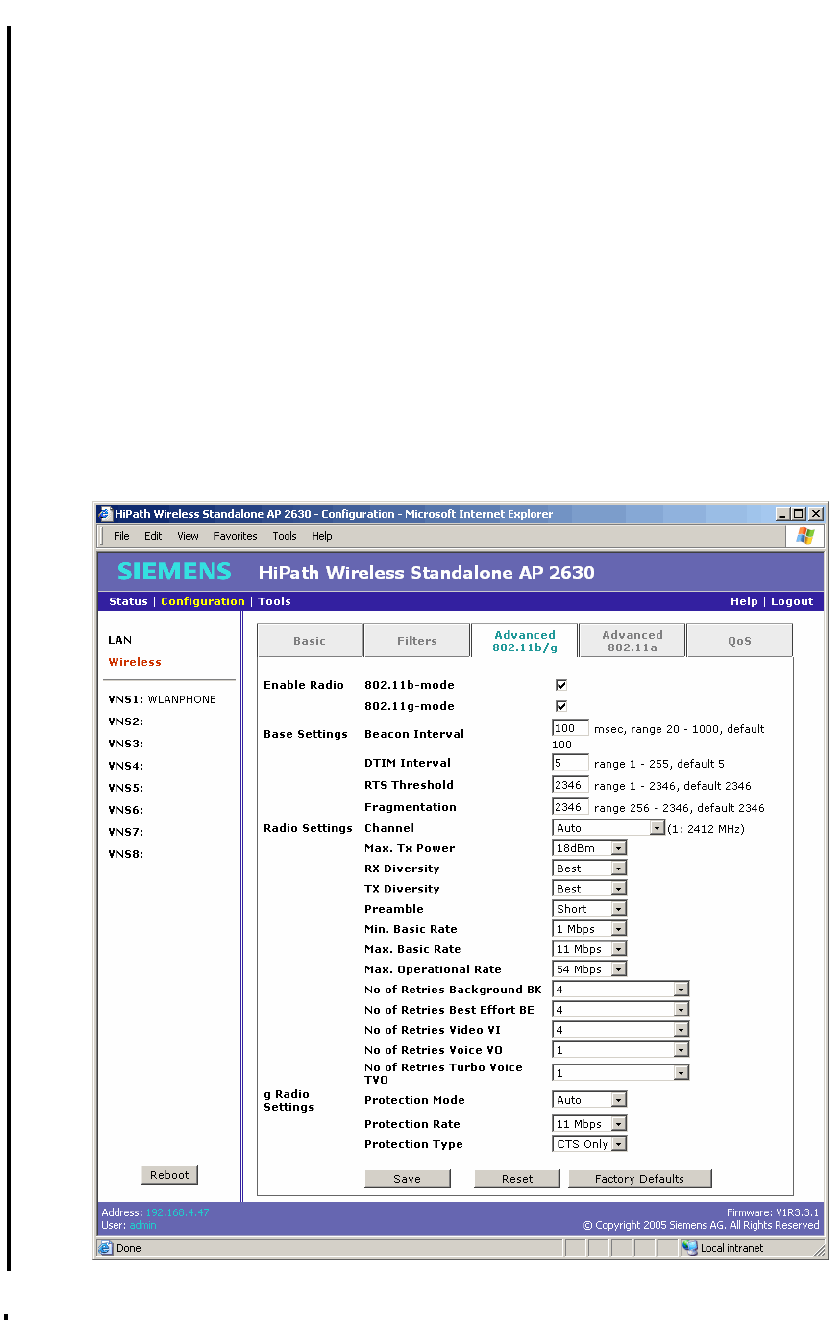The width and height of the screenshot is (829, 1320).
Task: Open No of Retries Best Effort BE dropdown
Action: 621,1010
